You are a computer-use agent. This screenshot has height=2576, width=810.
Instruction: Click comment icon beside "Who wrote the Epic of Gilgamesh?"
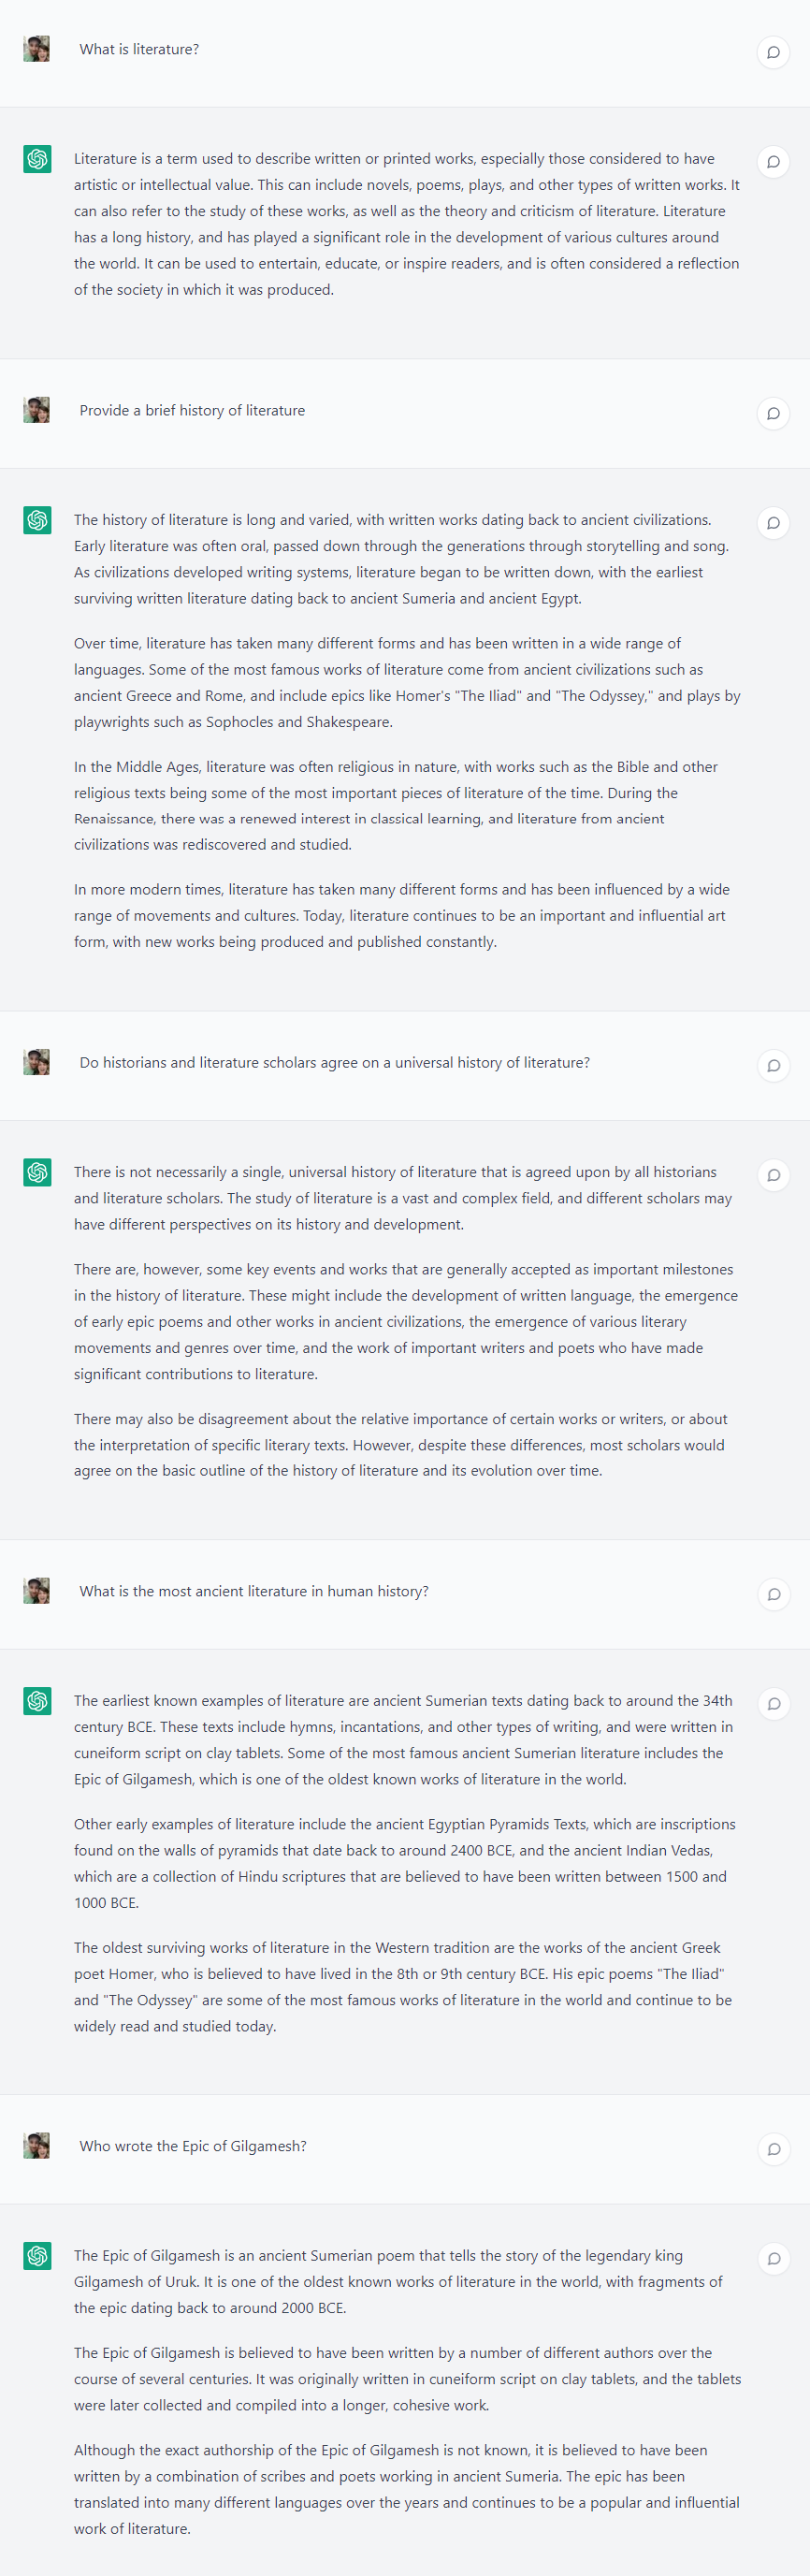pos(773,2149)
